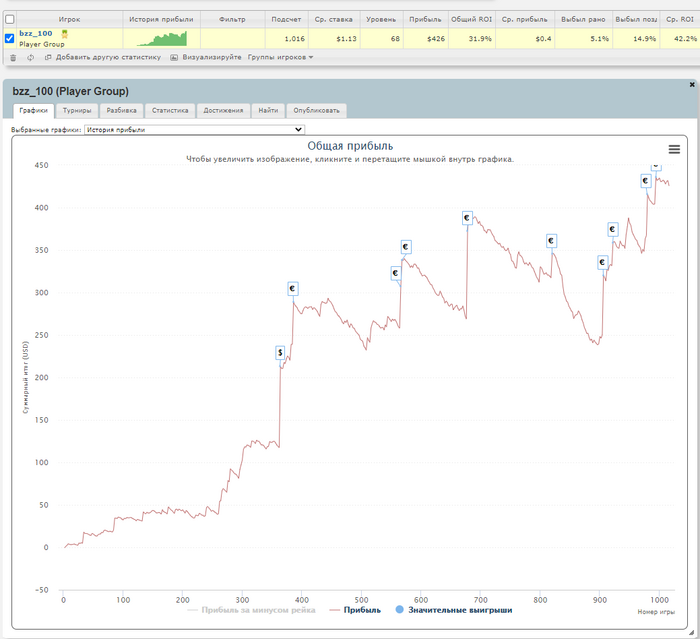The height and width of the screenshot is (639, 700).
Task: Sort by the История прибыли column header
Action: tap(161, 19)
